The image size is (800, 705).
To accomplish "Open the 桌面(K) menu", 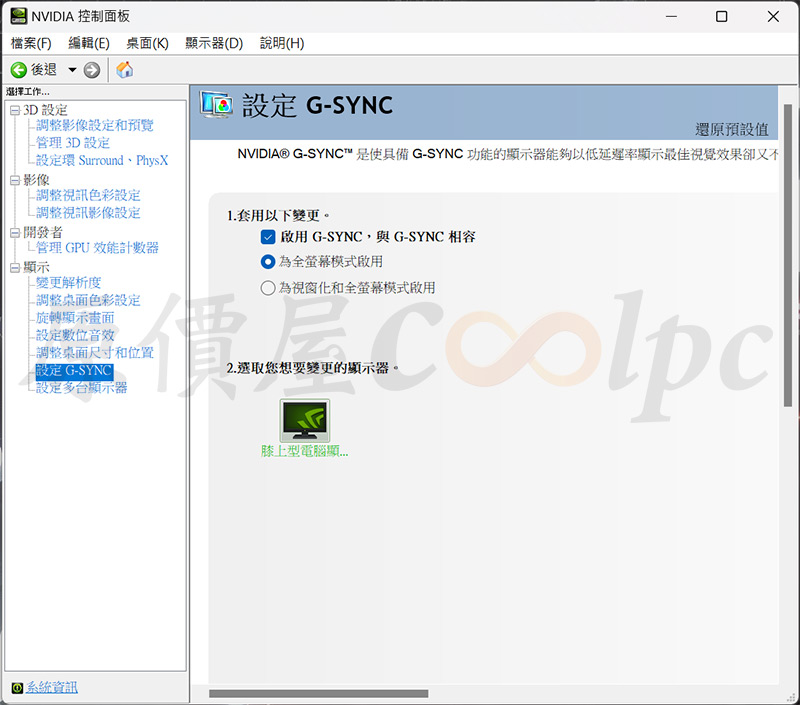I will pyautogui.click(x=147, y=43).
